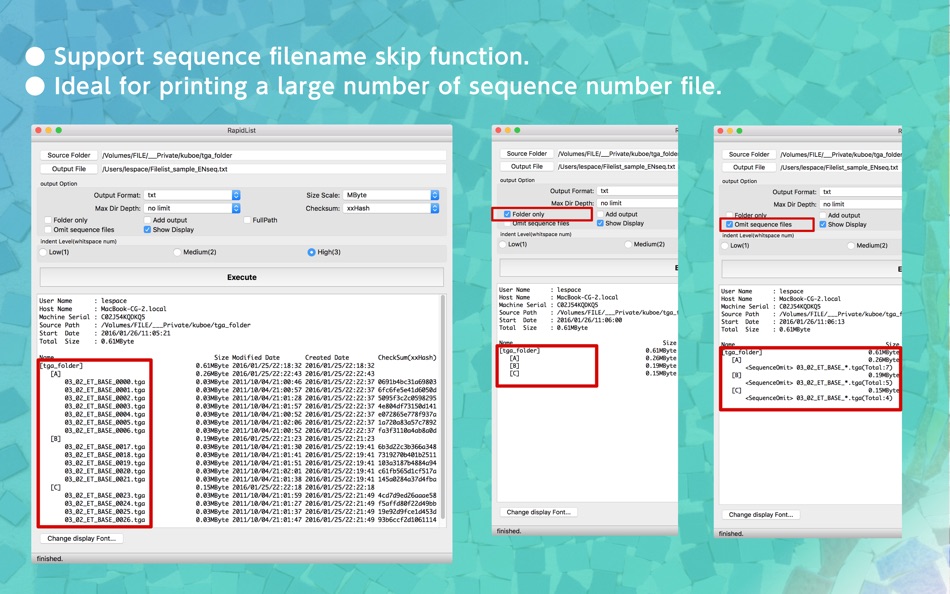Image resolution: width=950 pixels, height=594 pixels.
Task: Open the Size Scale MByte dropdown
Action: click(x=391, y=195)
